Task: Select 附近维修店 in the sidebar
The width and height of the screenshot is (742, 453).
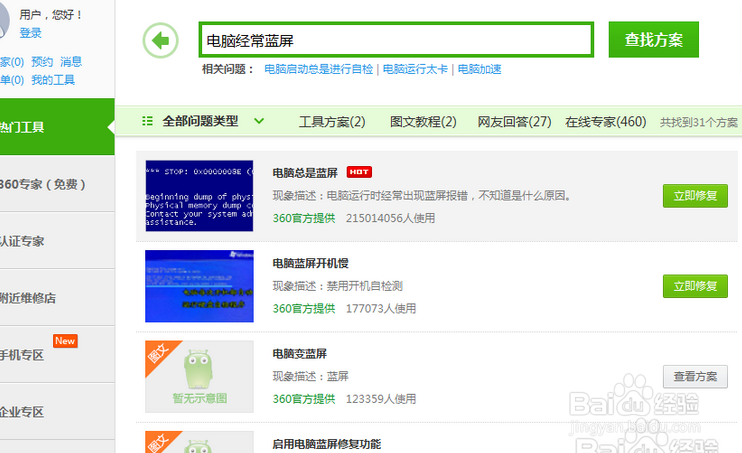Action: (x=57, y=298)
